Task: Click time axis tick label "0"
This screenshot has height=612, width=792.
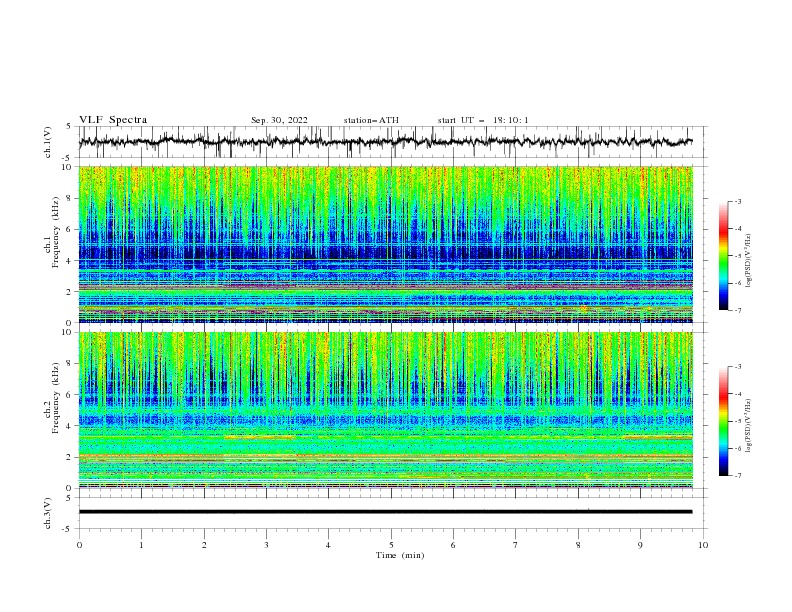Action: [x=79, y=545]
